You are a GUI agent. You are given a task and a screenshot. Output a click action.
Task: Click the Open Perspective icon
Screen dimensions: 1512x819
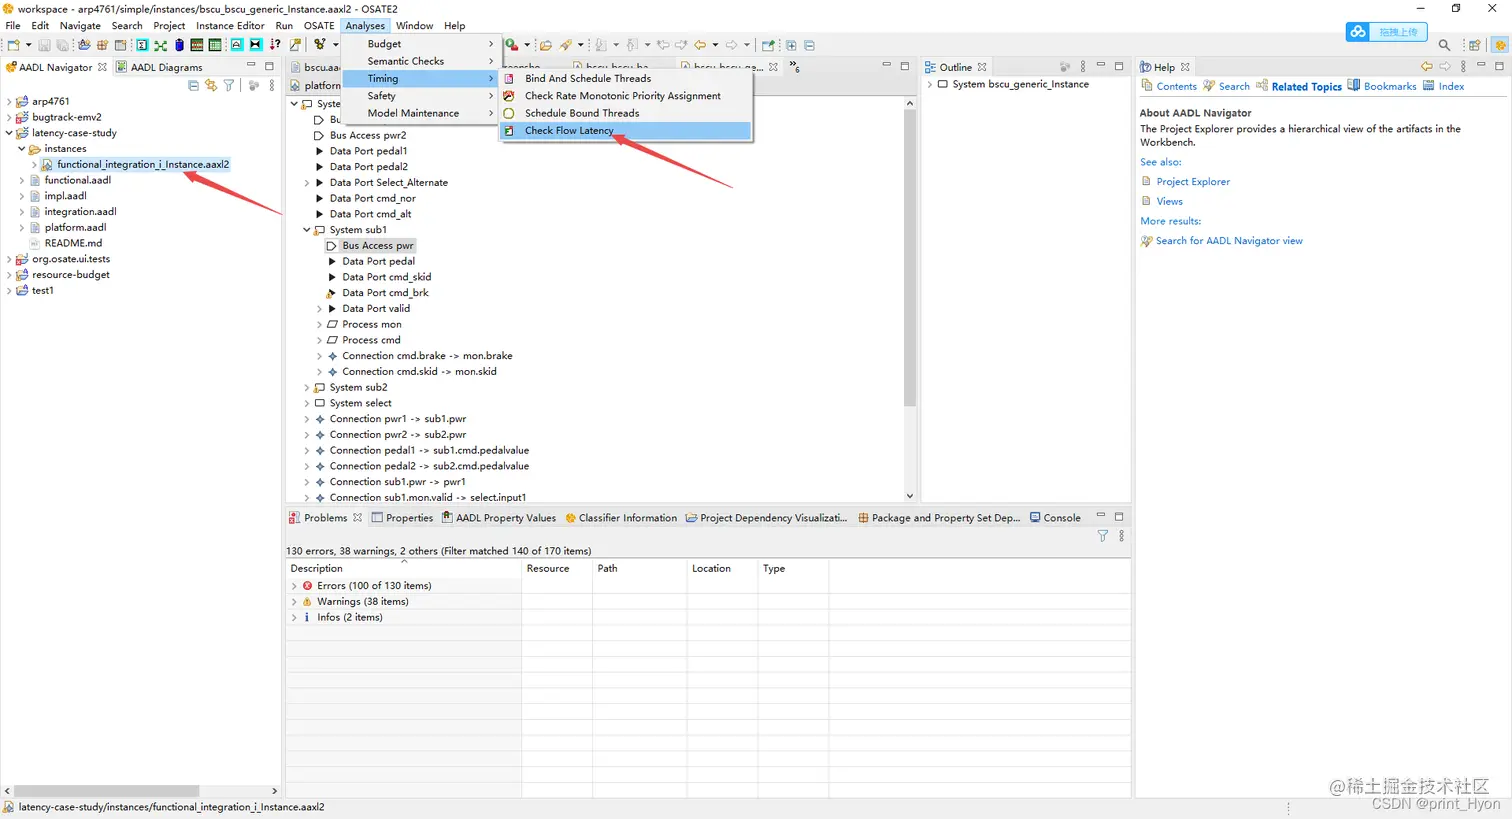pyautogui.click(x=1474, y=45)
